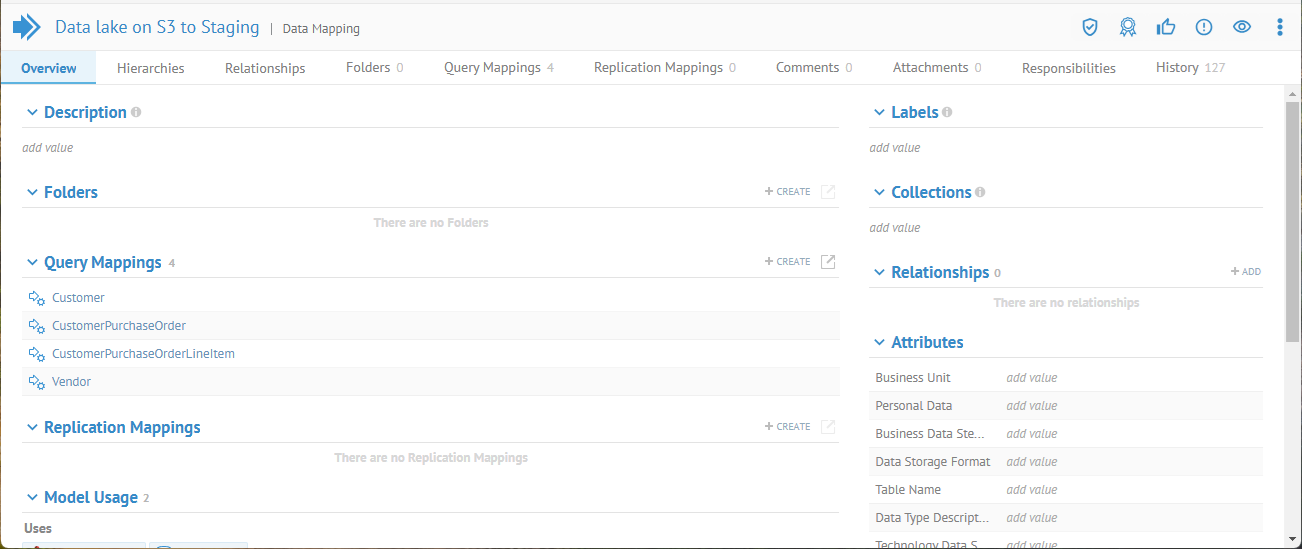Collapse the Description section

pos(32,113)
